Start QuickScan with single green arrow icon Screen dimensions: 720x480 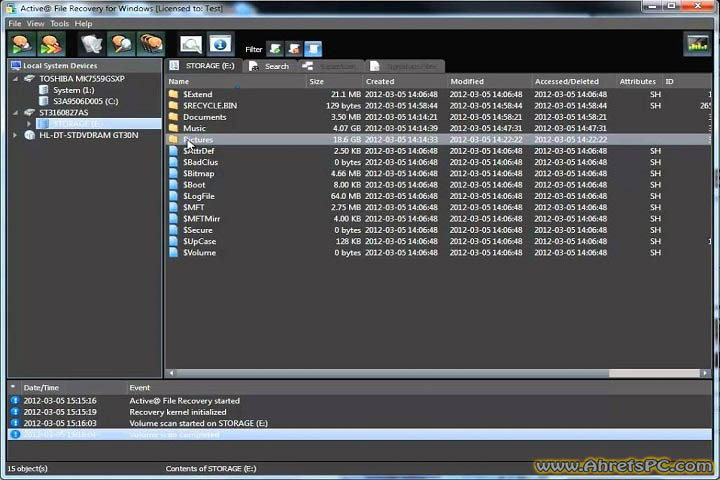coord(22,45)
